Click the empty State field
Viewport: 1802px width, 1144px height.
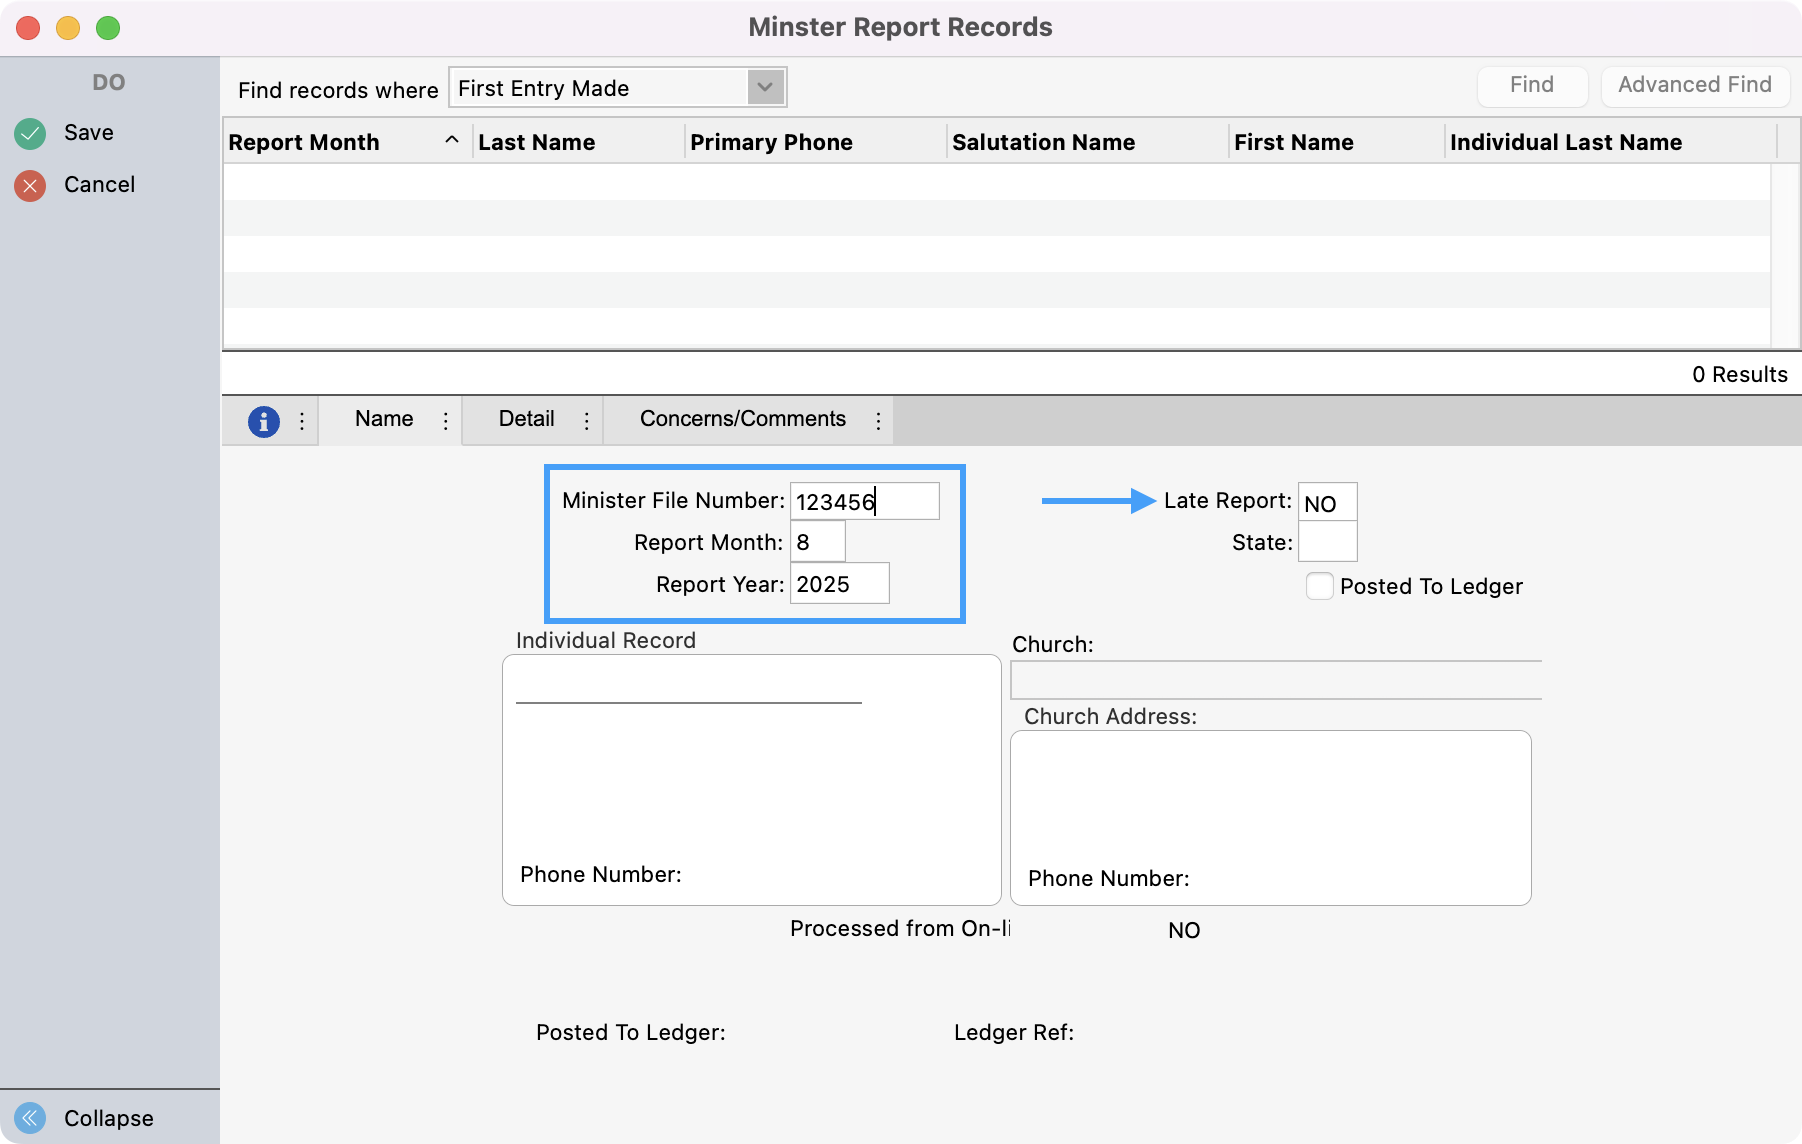[1327, 542]
